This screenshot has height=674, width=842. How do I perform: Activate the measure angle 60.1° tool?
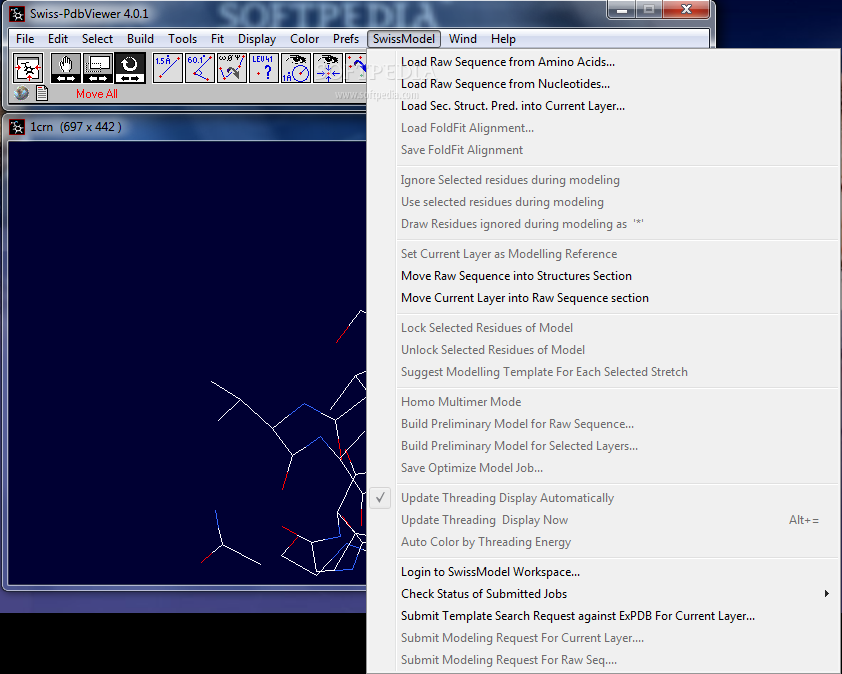[200, 68]
